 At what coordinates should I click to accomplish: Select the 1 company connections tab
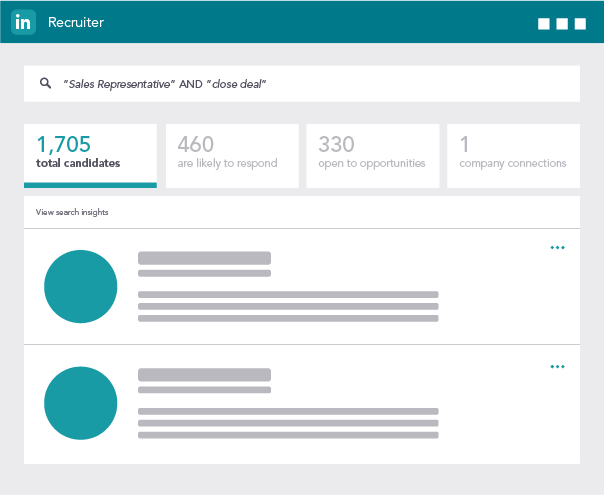tap(513, 156)
